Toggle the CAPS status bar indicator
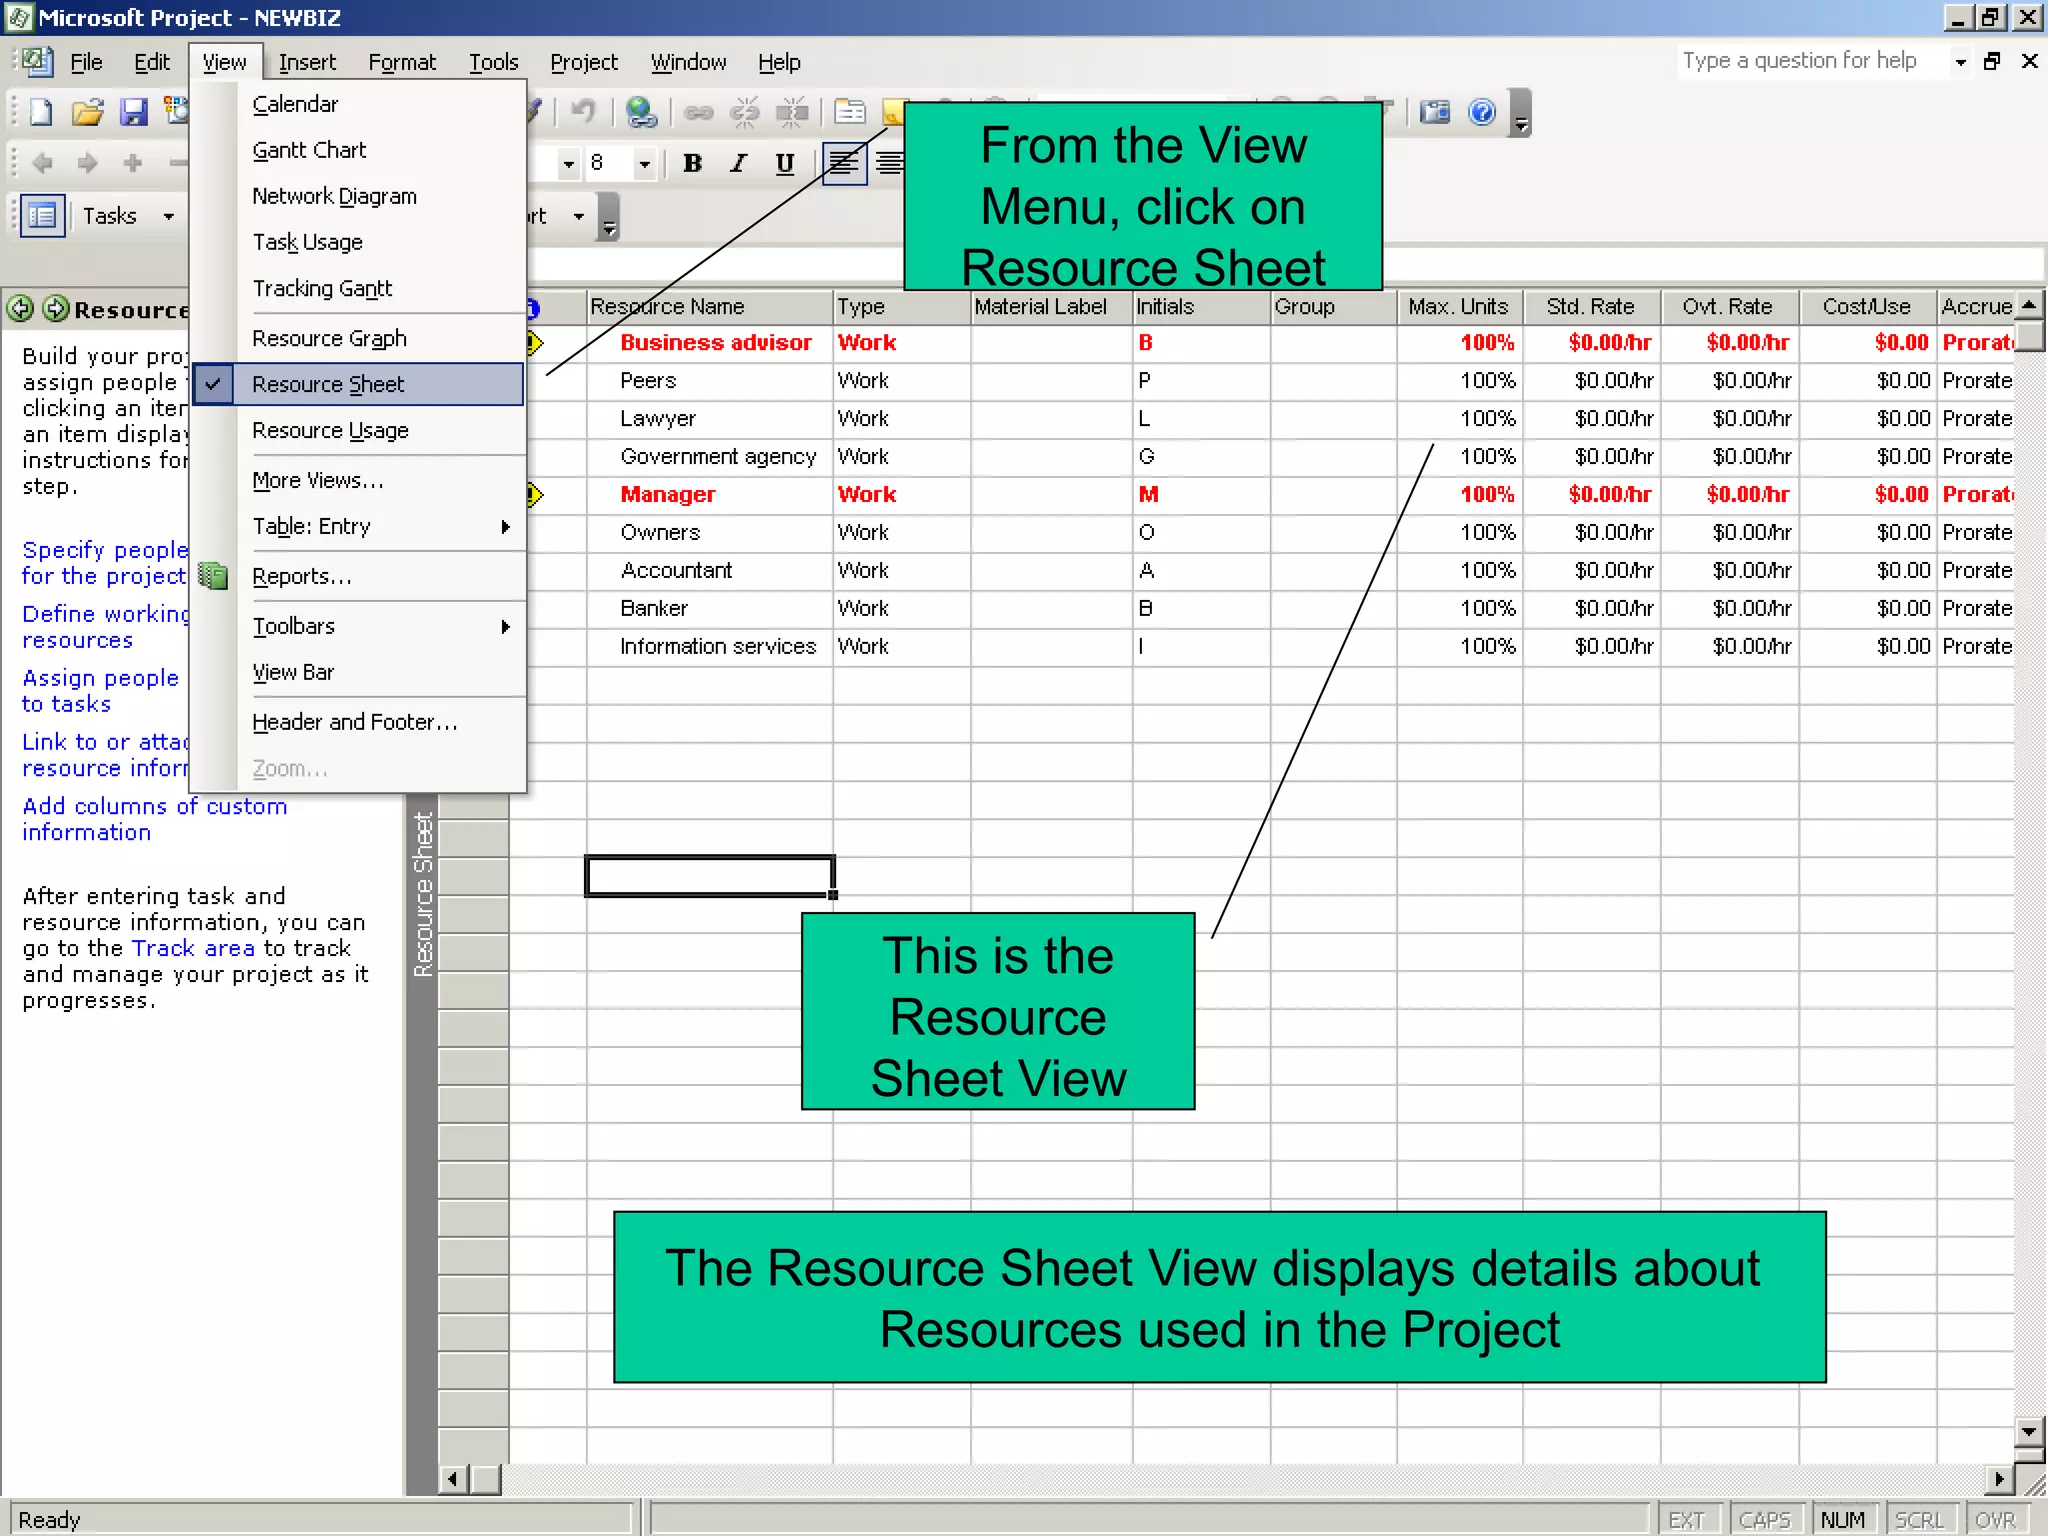 [1764, 1520]
